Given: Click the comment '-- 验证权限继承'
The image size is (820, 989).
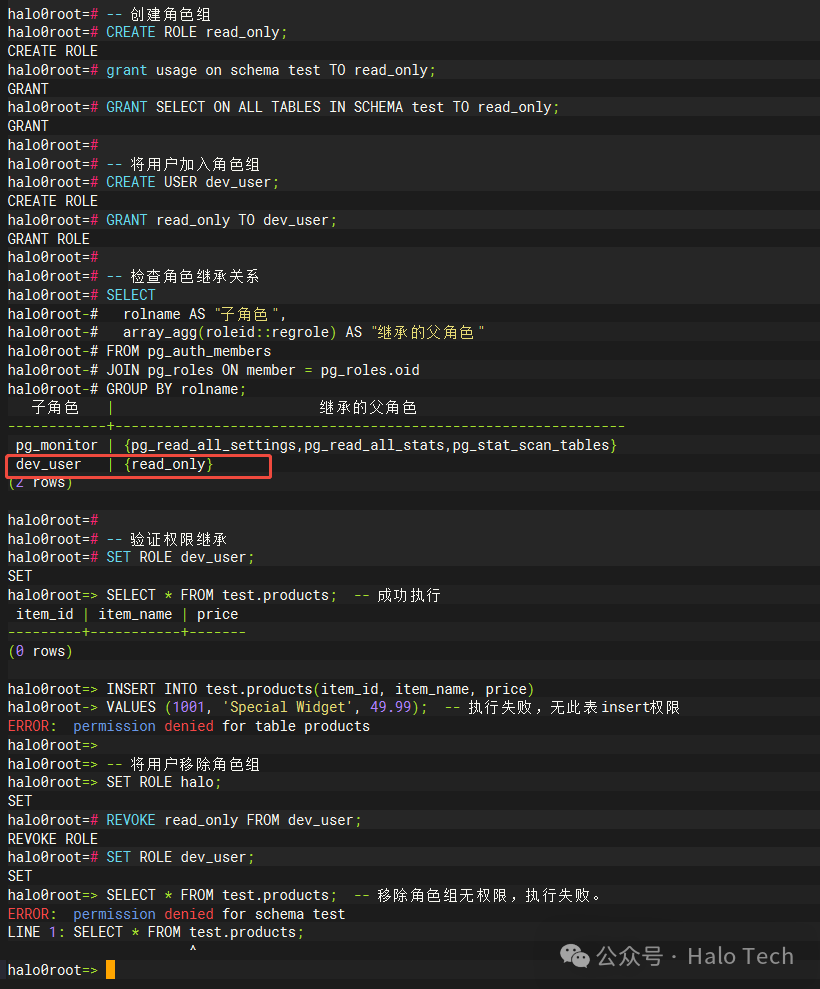Looking at the screenshot, I should click(x=167, y=539).
